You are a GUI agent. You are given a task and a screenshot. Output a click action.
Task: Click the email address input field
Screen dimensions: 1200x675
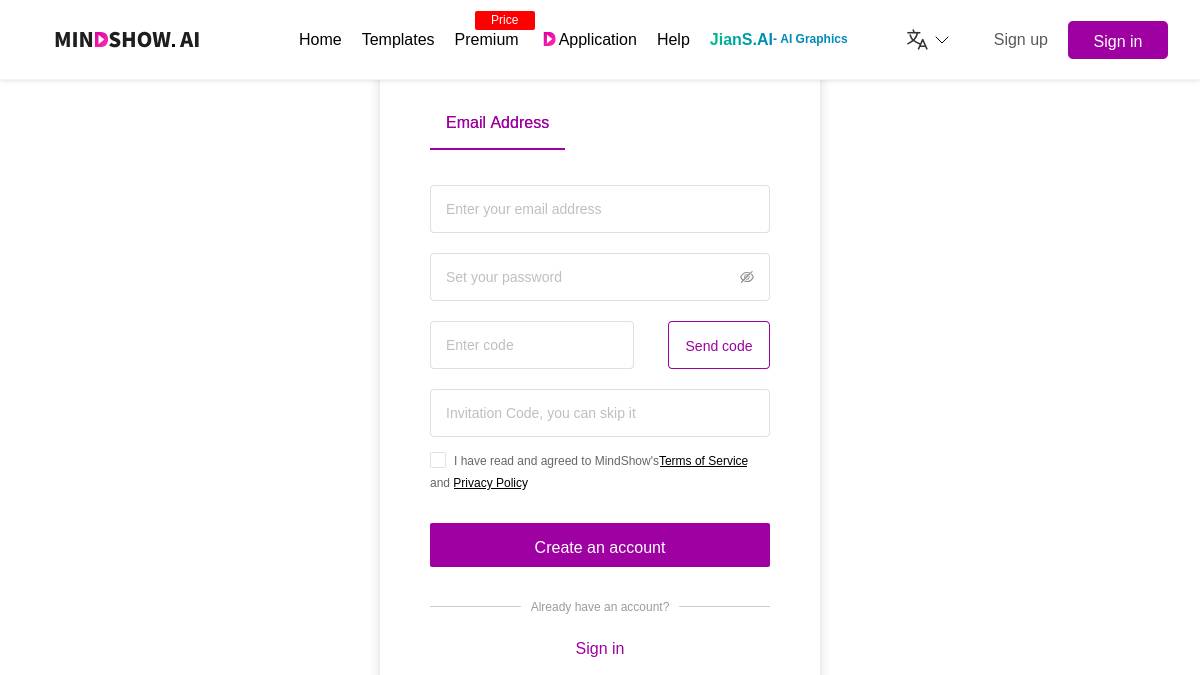coord(600,209)
